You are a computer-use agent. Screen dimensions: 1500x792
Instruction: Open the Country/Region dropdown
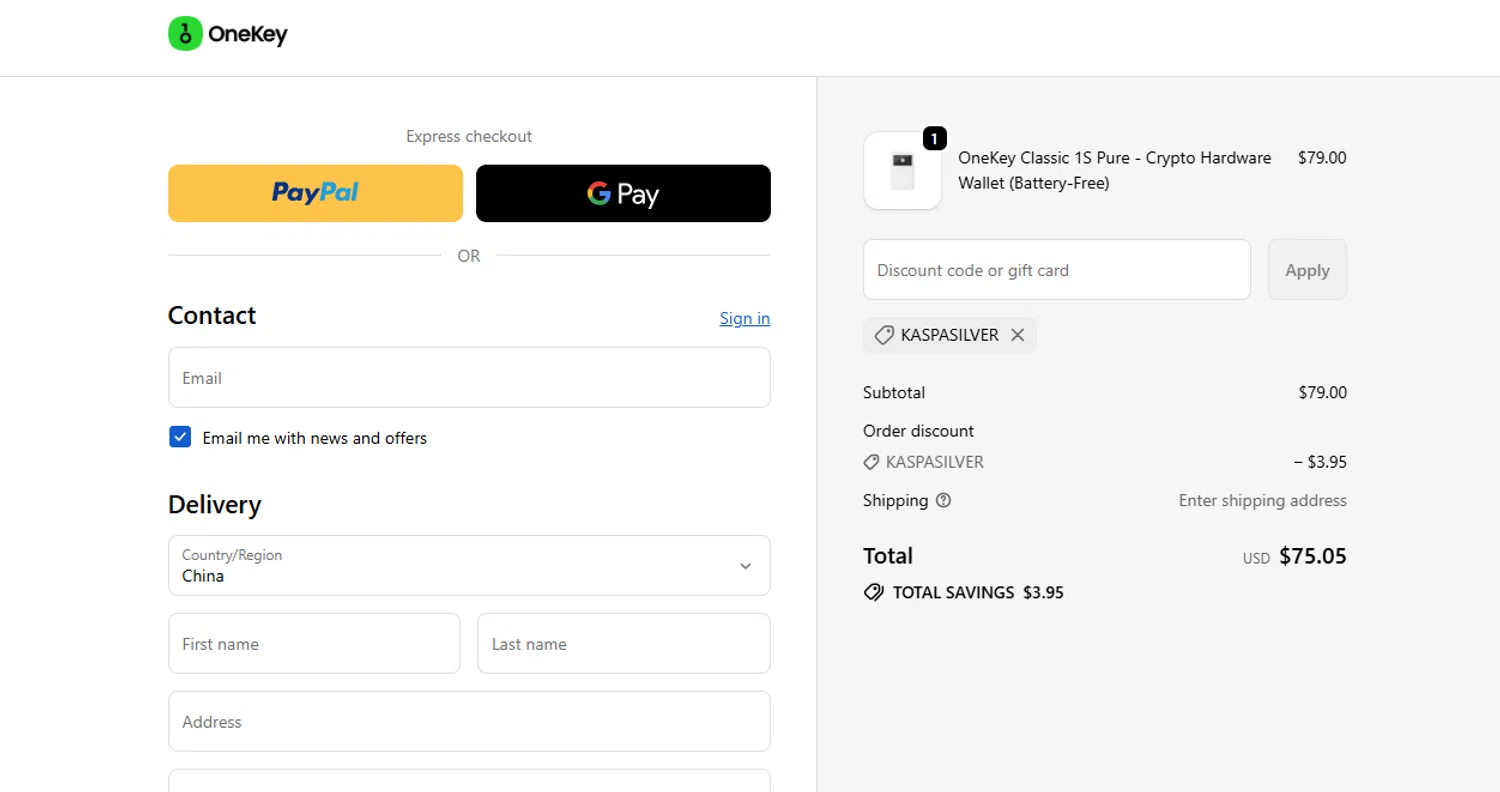[469, 565]
